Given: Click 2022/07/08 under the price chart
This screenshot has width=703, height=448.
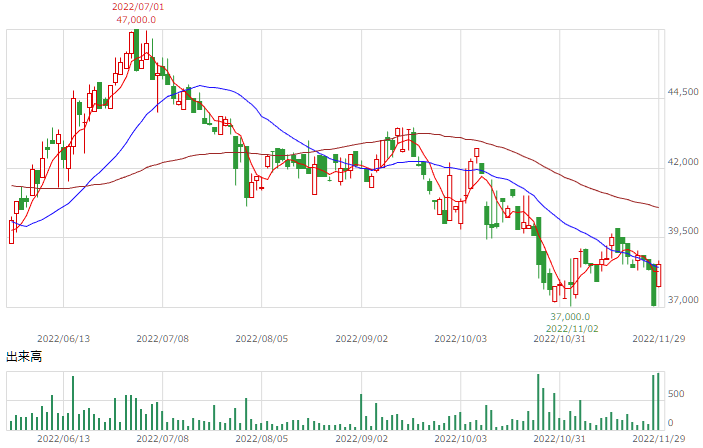Looking at the screenshot, I should [x=162, y=339].
